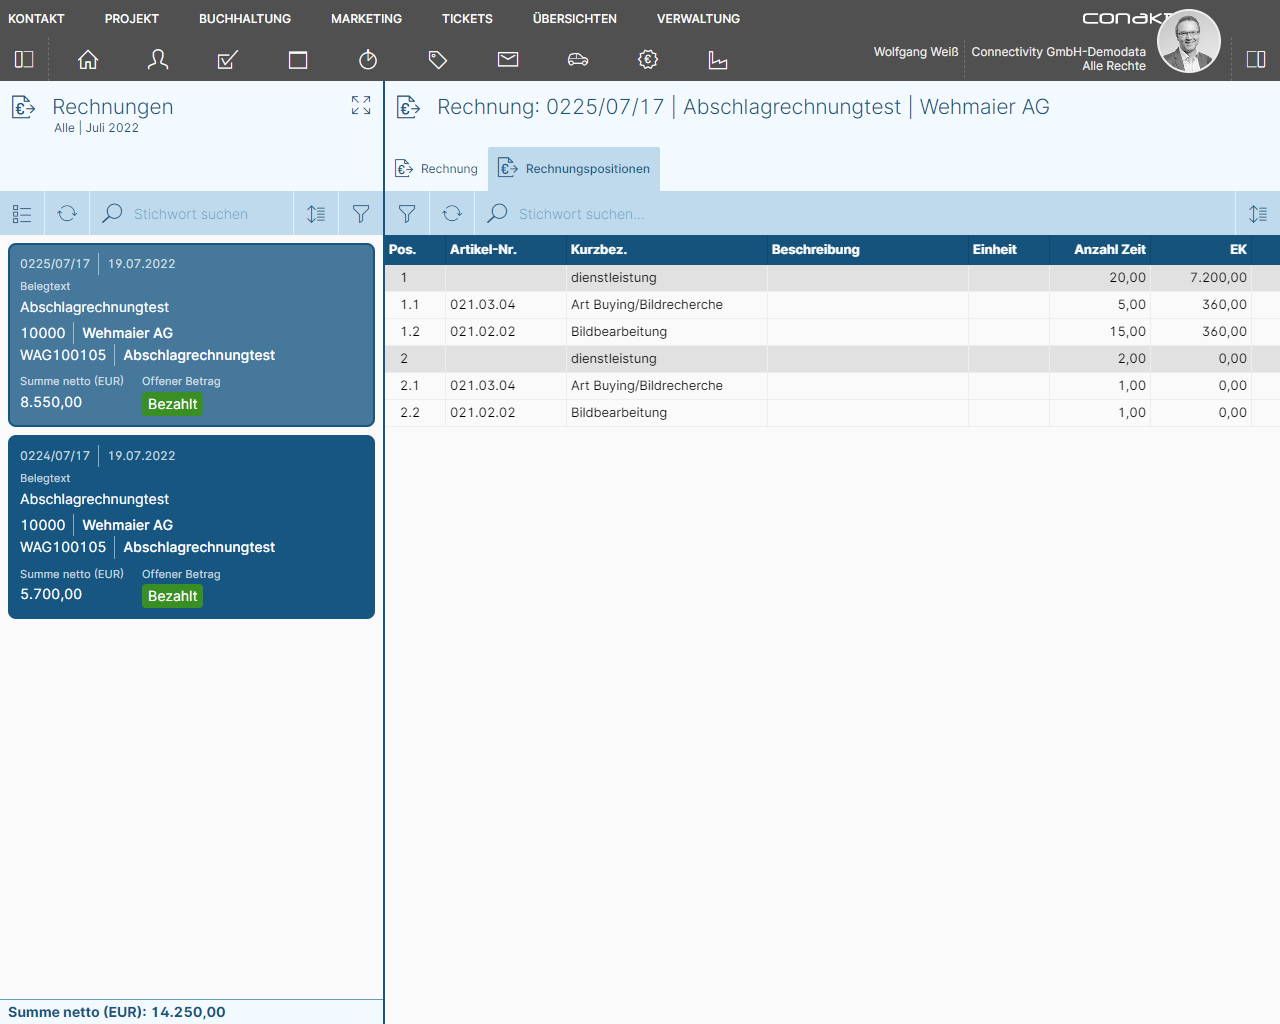Select invoice 0224/07/17 card
Image resolution: width=1280 pixels, height=1024 pixels.
[191, 527]
